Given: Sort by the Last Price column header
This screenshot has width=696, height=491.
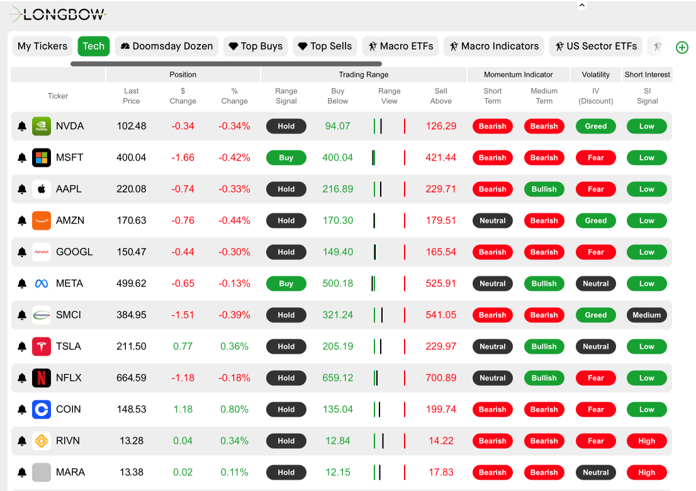Looking at the screenshot, I should tap(131, 96).
